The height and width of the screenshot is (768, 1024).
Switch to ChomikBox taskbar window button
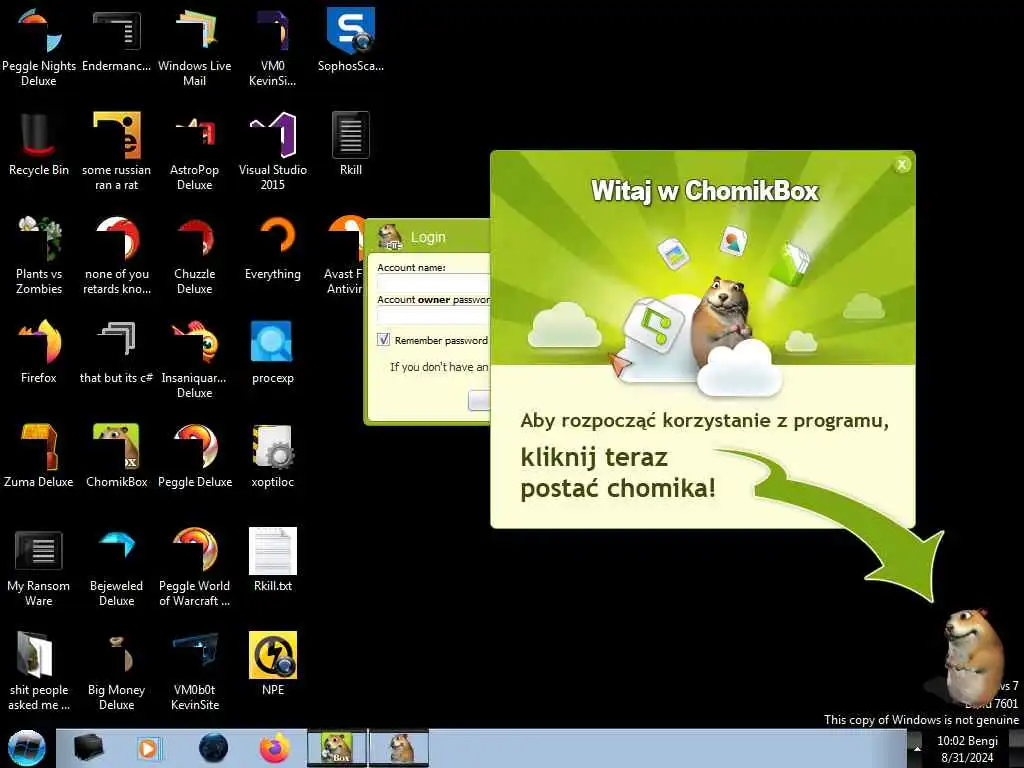(x=337, y=748)
